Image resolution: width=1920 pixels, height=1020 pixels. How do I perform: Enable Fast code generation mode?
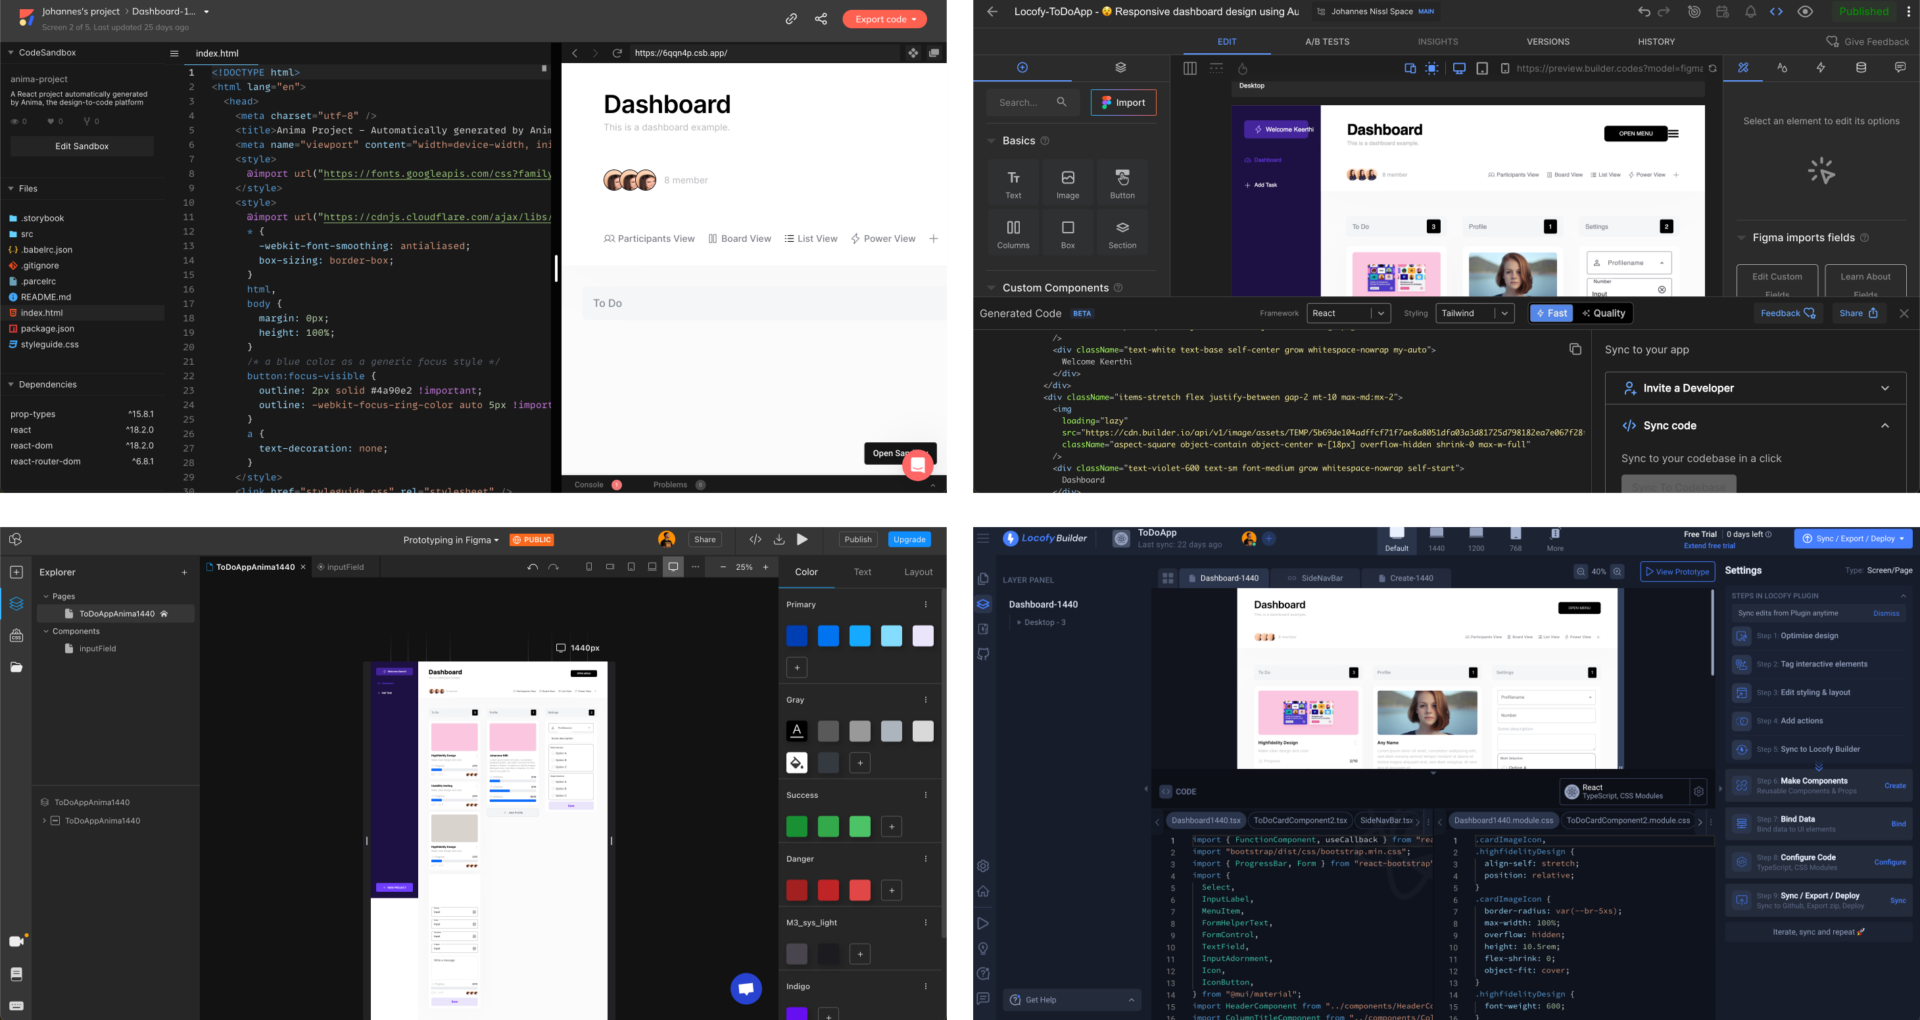1551,313
